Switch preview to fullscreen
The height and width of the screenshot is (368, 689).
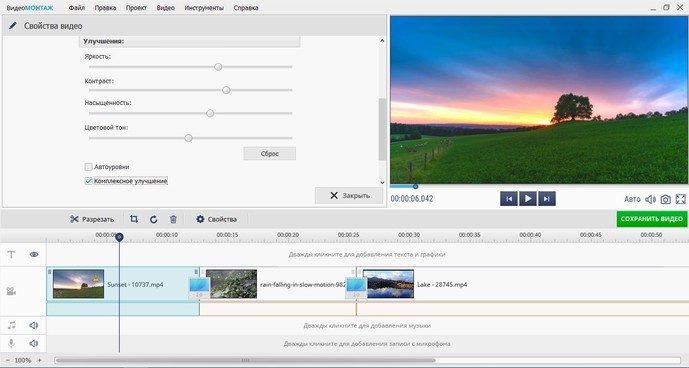pyautogui.click(x=681, y=199)
